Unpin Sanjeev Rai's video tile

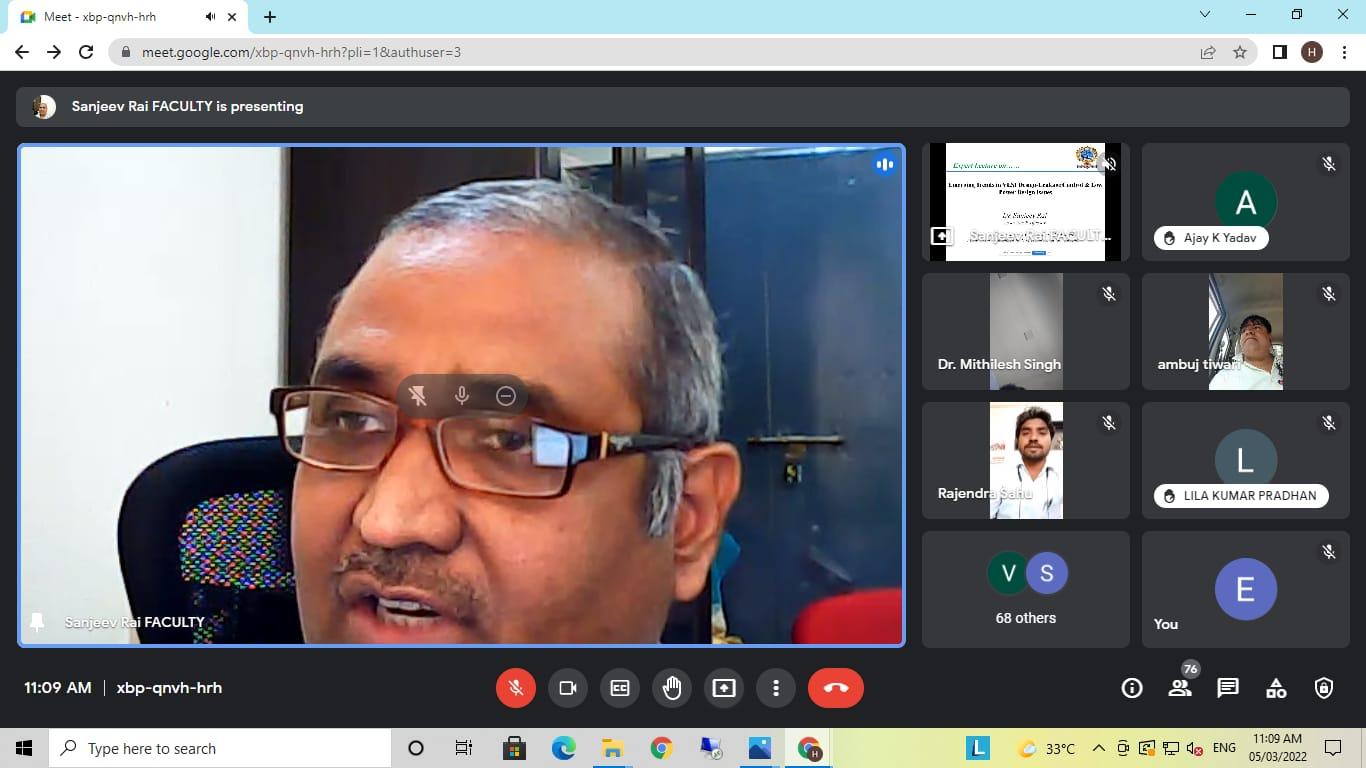(418, 396)
